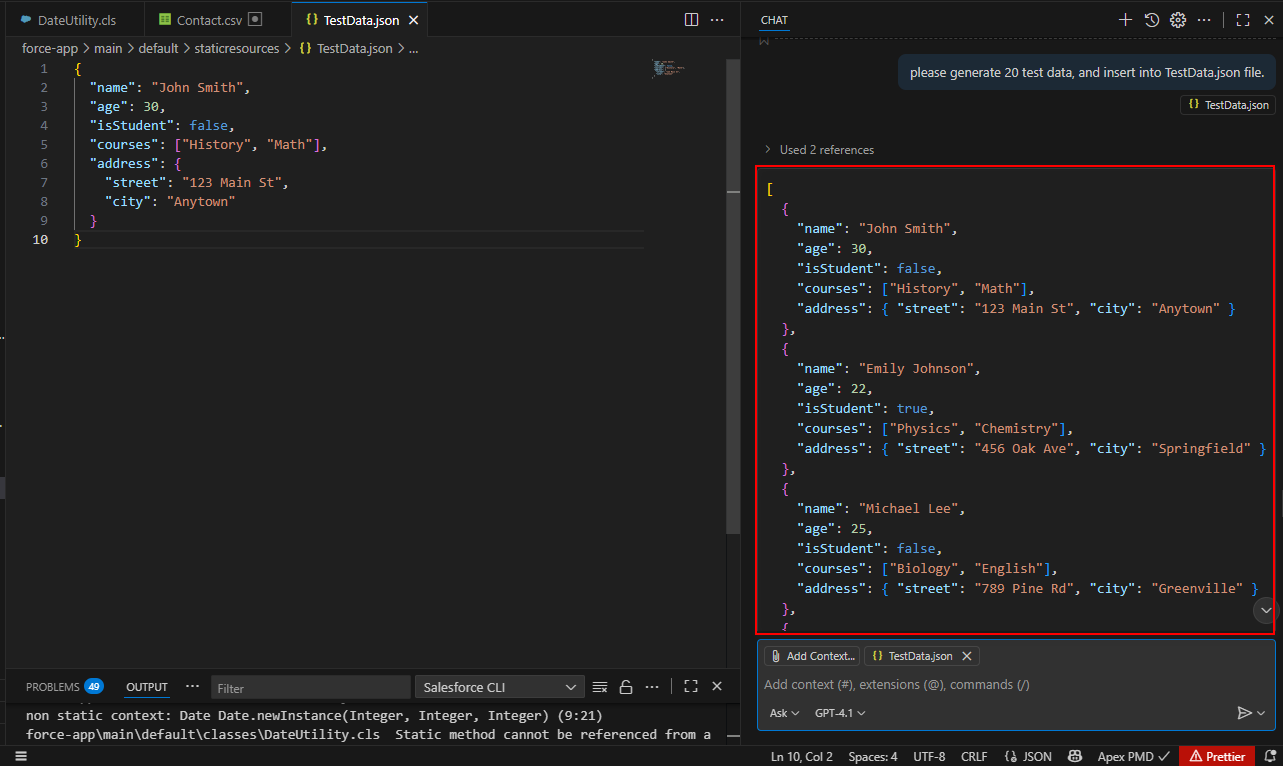The height and width of the screenshot is (766, 1283).
Task: Remove TestData.json from chat context
Action: coord(966,656)
